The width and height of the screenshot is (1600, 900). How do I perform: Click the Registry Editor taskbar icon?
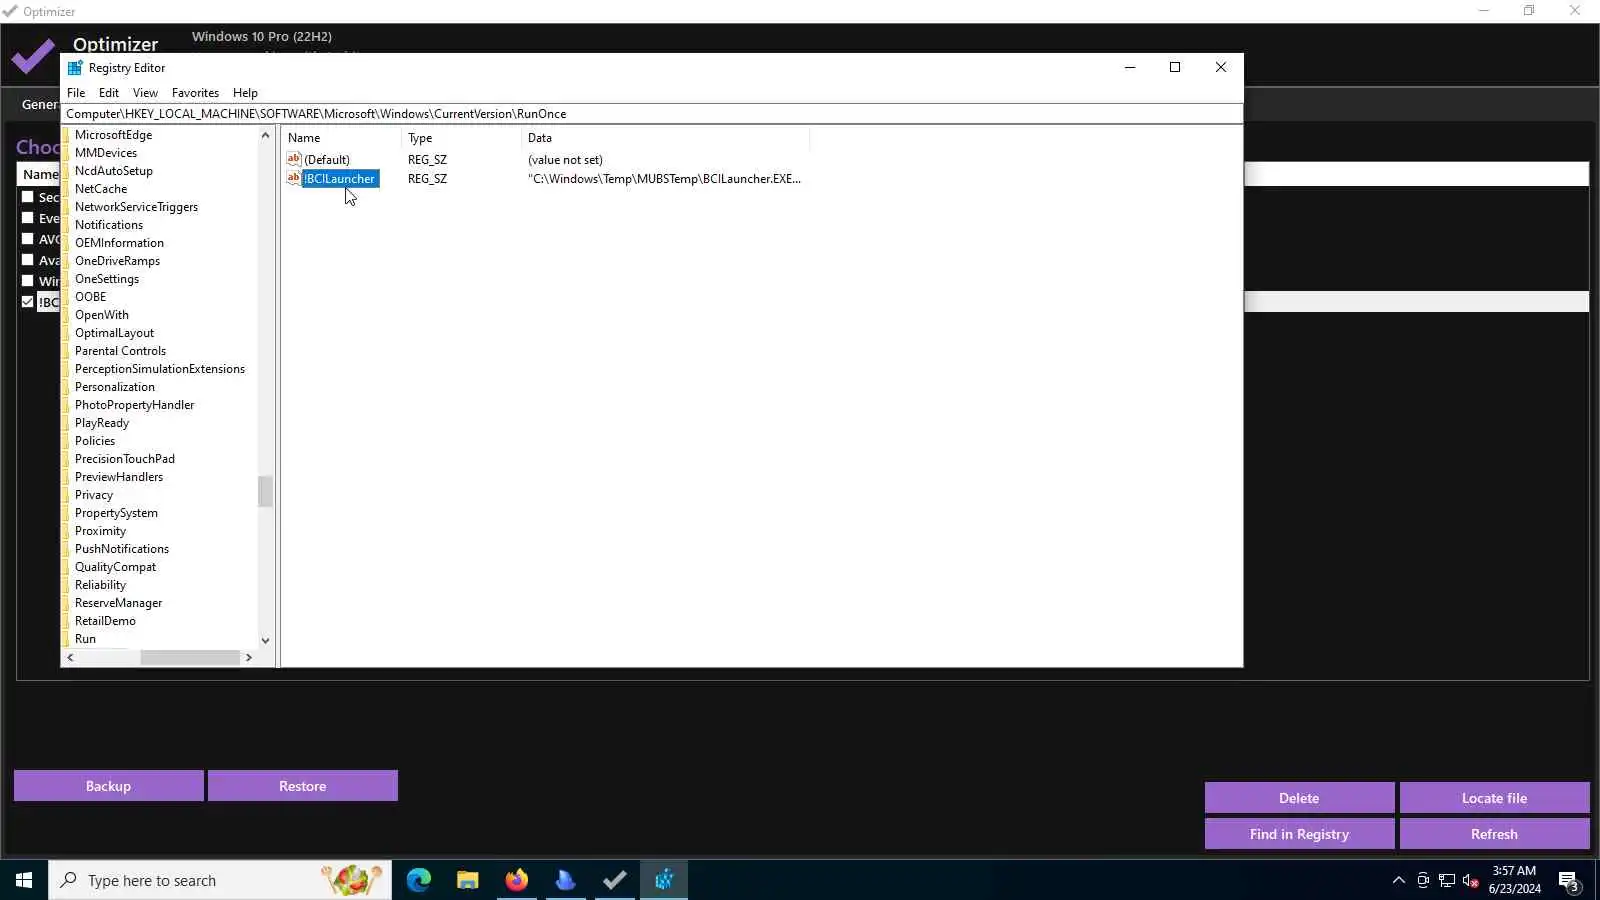(664, 880)
